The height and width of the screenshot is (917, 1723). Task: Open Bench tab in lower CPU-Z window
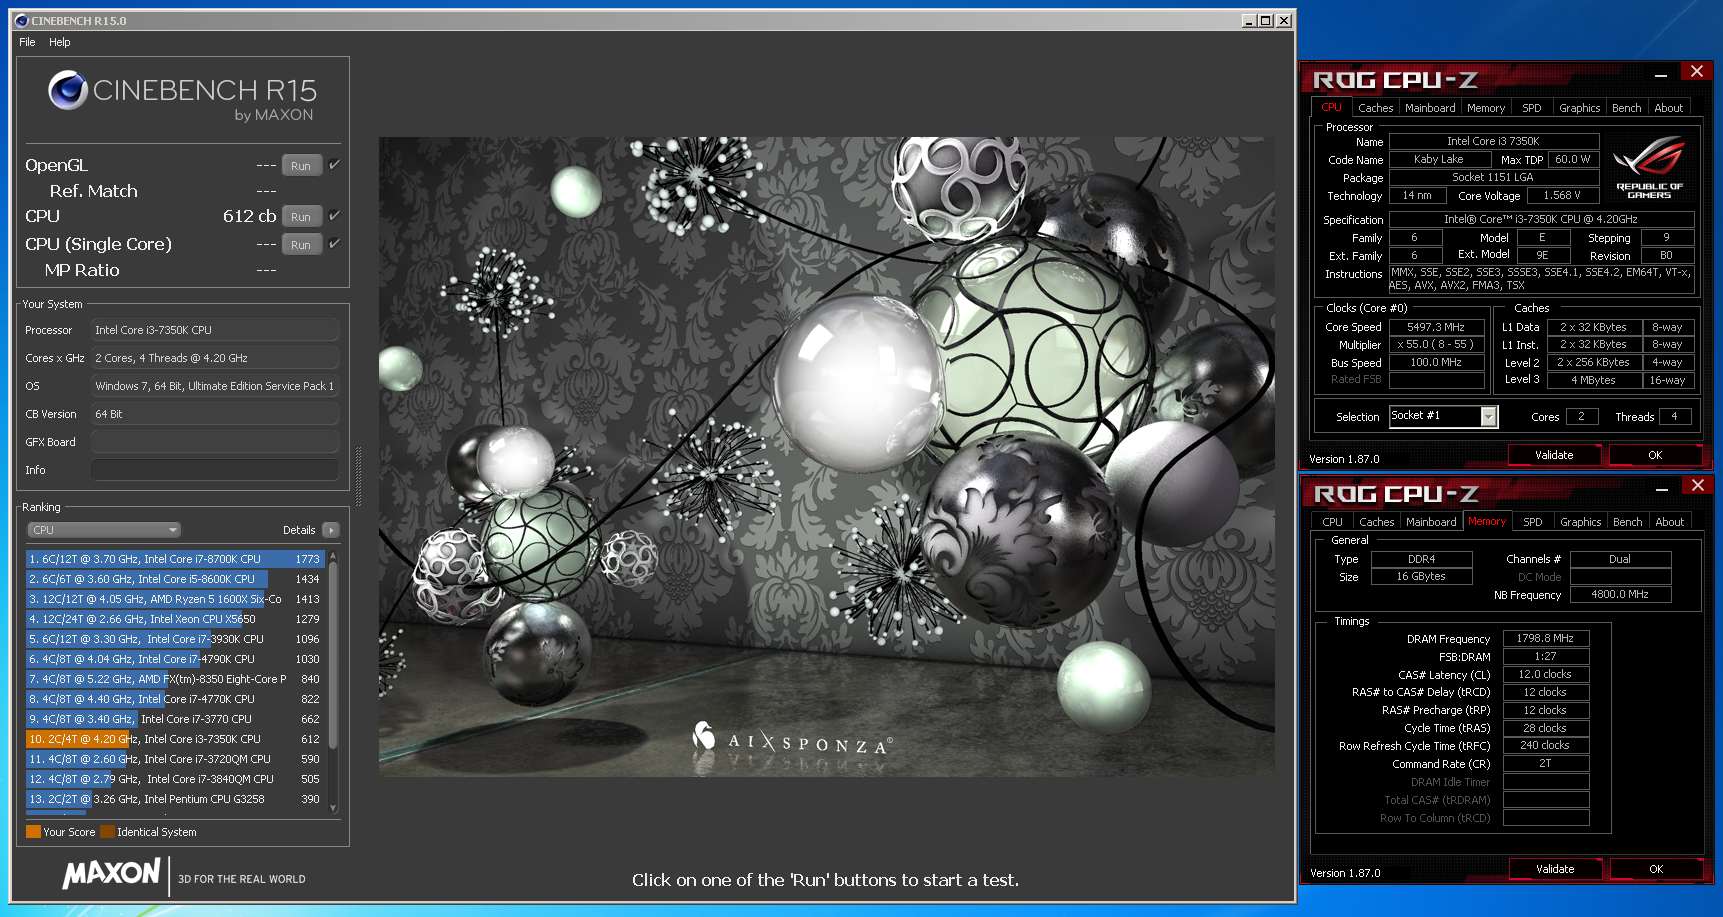(x=1627, y=522)
